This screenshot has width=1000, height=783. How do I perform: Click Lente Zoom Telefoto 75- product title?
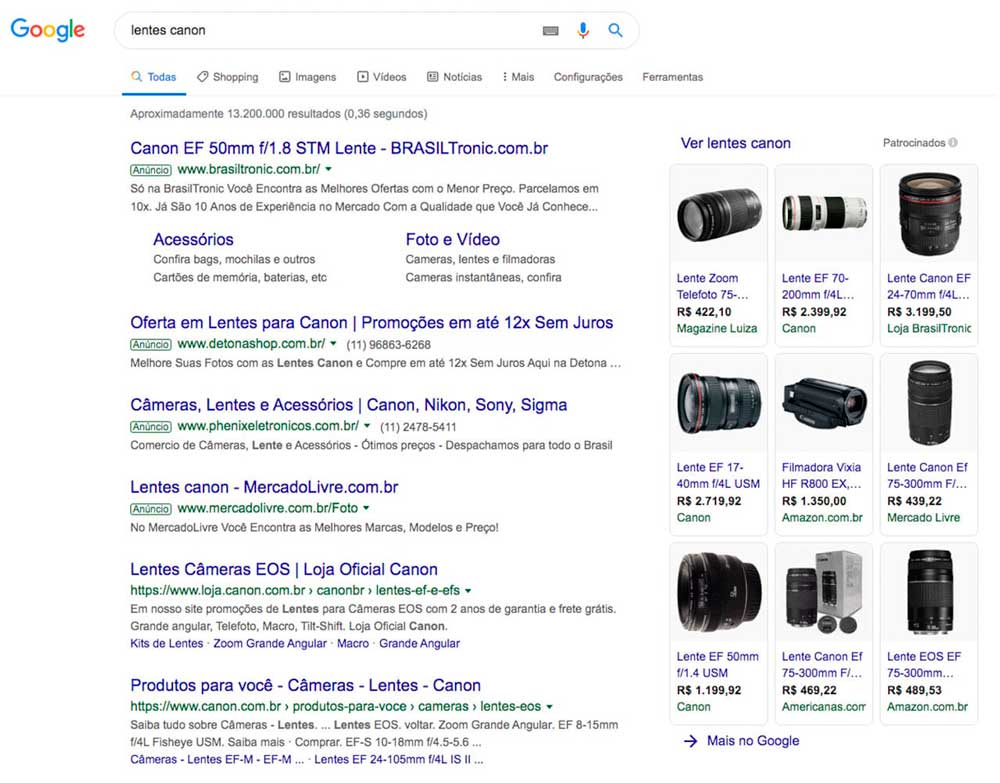click(x=712, y=286)
